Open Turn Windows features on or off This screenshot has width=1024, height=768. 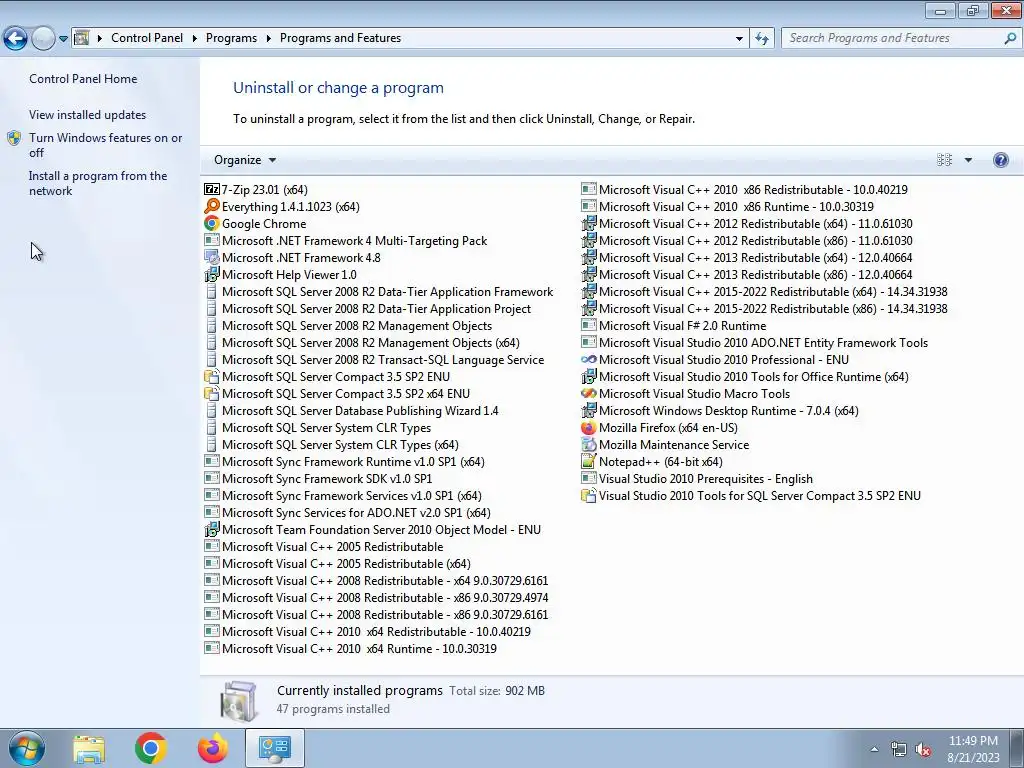click(x=105, y=145)
